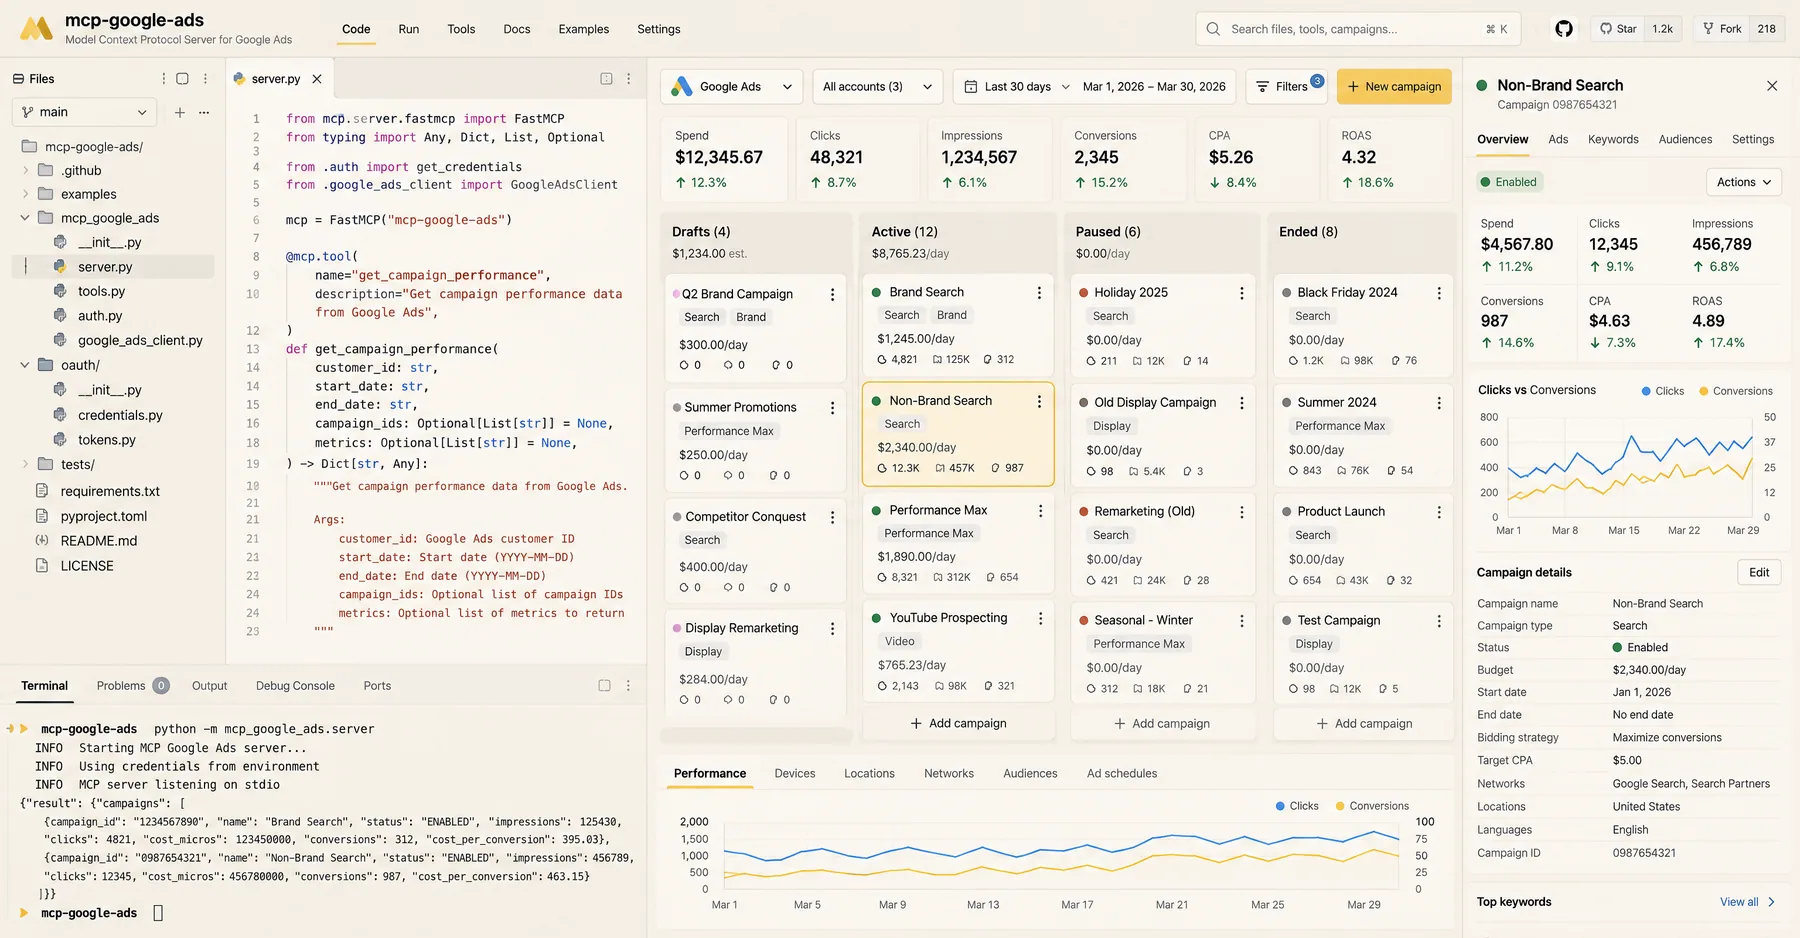Open the Problems tab in terminal panel

[x=132, y=686]
